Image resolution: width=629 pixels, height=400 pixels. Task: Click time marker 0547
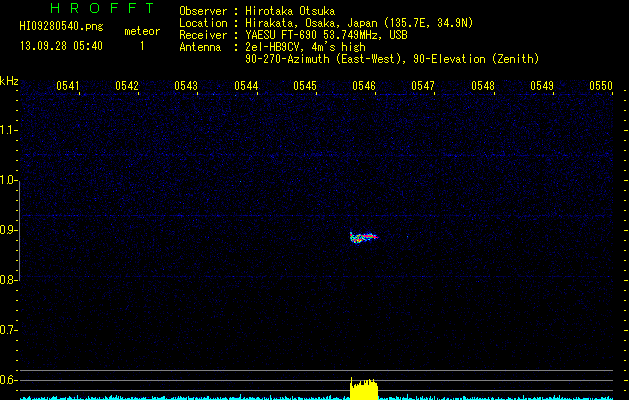[423, 86]
